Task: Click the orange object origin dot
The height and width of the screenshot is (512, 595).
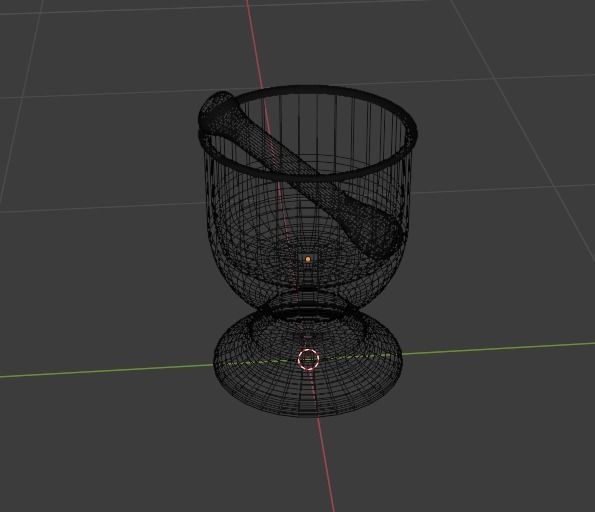Action: click(x=308, y=259)
